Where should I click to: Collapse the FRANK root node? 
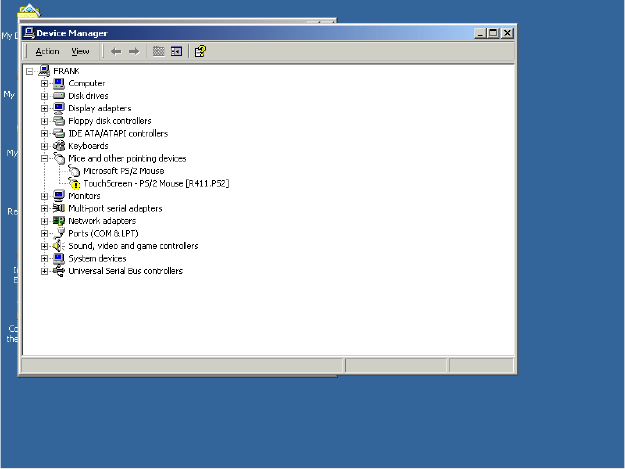[x=29, y=71]
